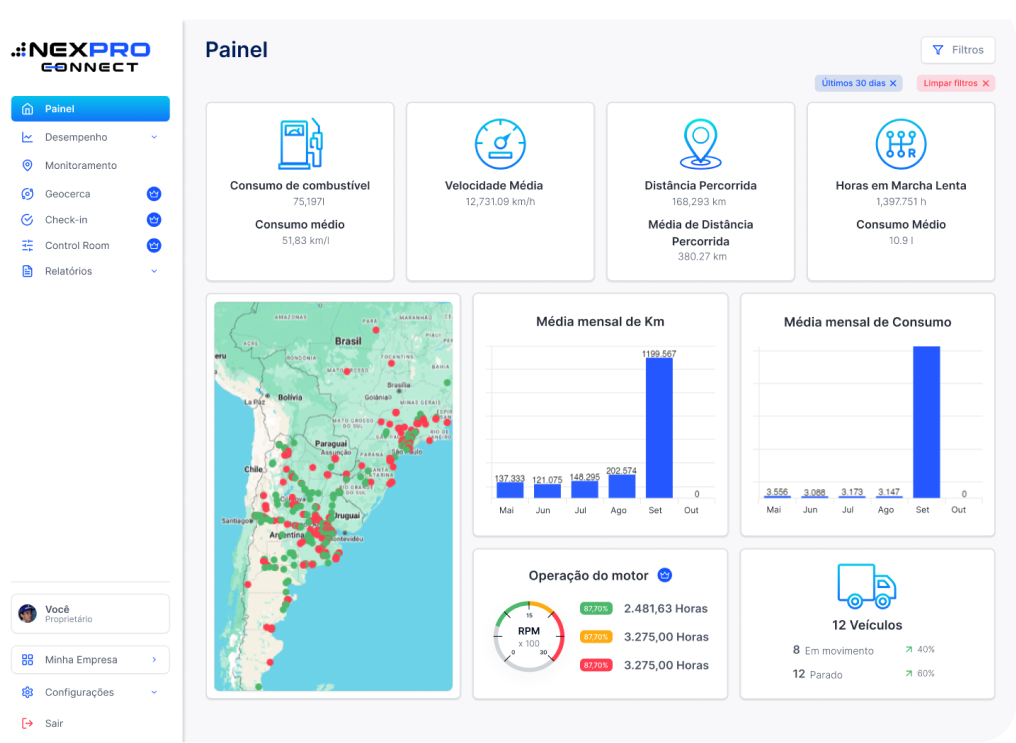Click the fuel pump icon
1016x743 pixels.
click(x=300, y=144)
